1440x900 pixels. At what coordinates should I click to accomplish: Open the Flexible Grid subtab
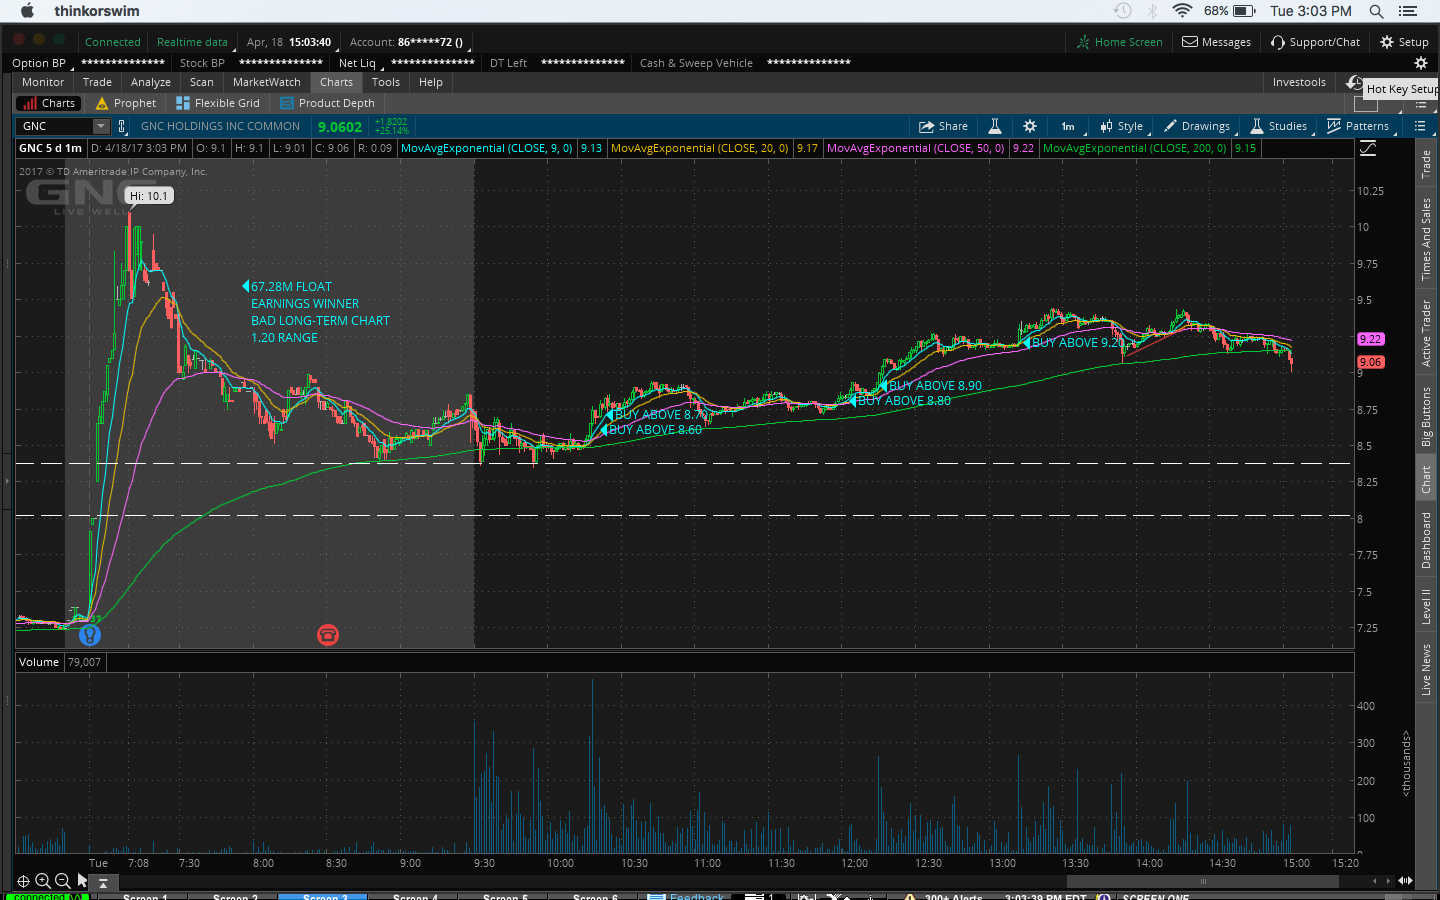point(218,103)
